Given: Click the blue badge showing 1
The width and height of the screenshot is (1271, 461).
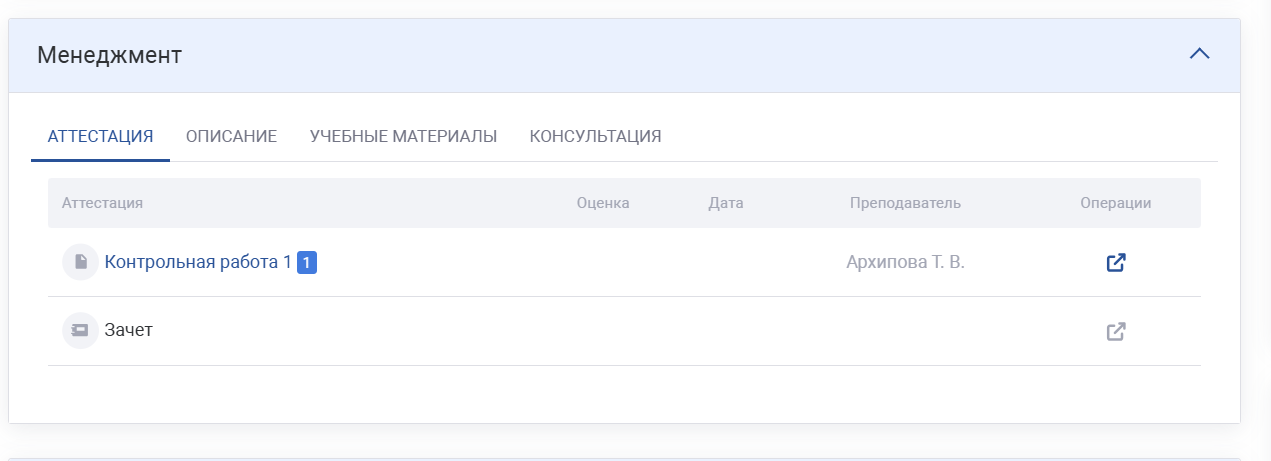Looking at the screenshot, I should 307,263.
